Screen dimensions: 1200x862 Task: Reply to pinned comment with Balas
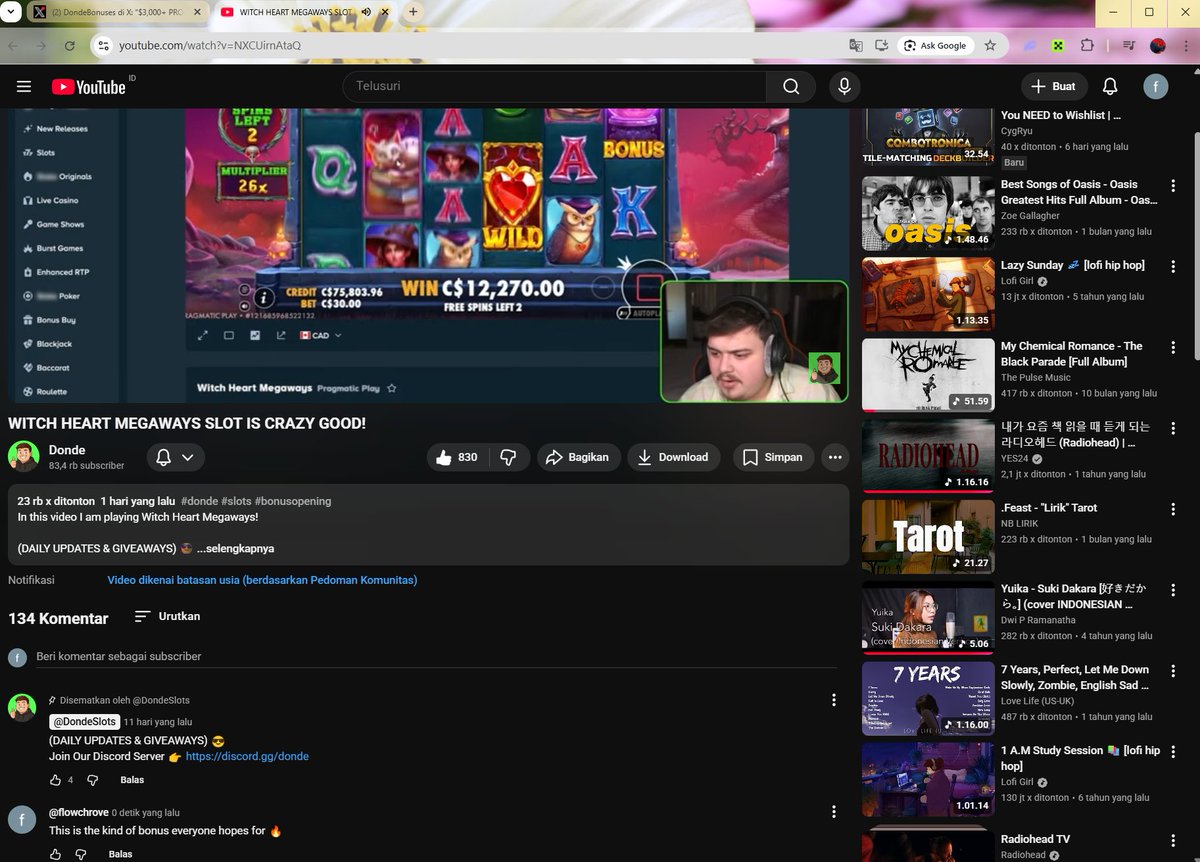coord(132,780)
